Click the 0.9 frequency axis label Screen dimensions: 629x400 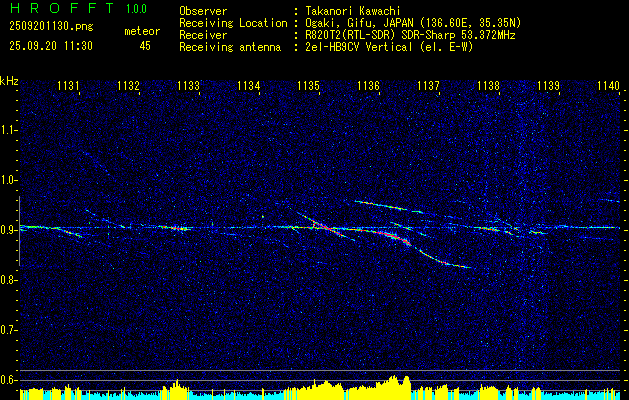click(x=8, y=230)
